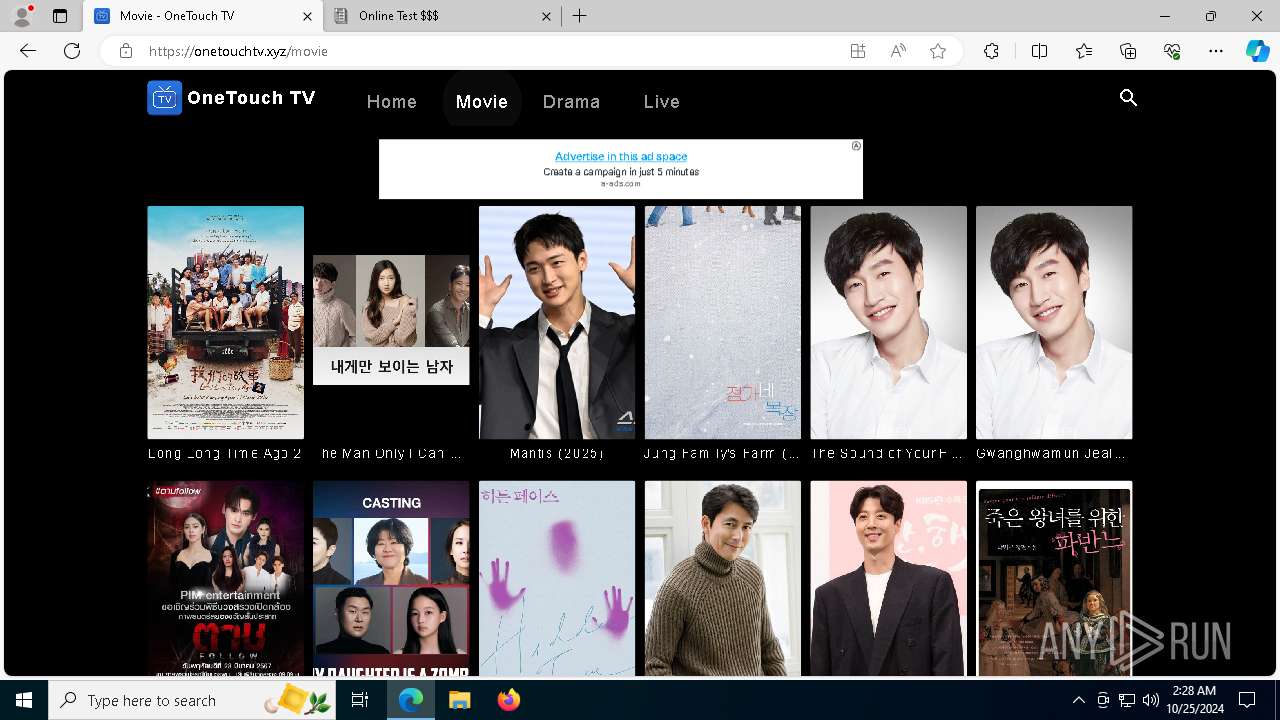Open the Extensions menu

(991, 51)
